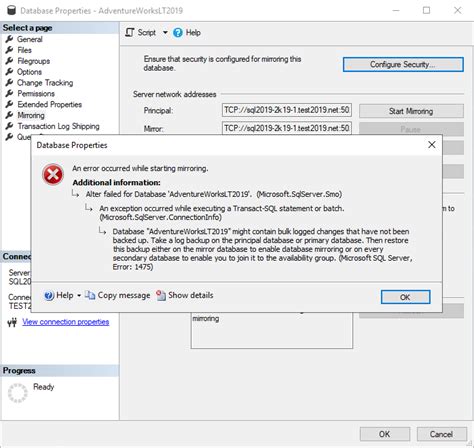Click the database icon in title bar

point(11,10)
